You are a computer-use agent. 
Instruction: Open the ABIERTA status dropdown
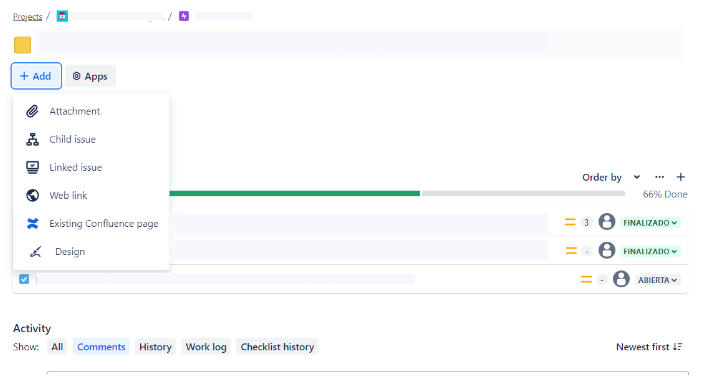coord(657,280)
